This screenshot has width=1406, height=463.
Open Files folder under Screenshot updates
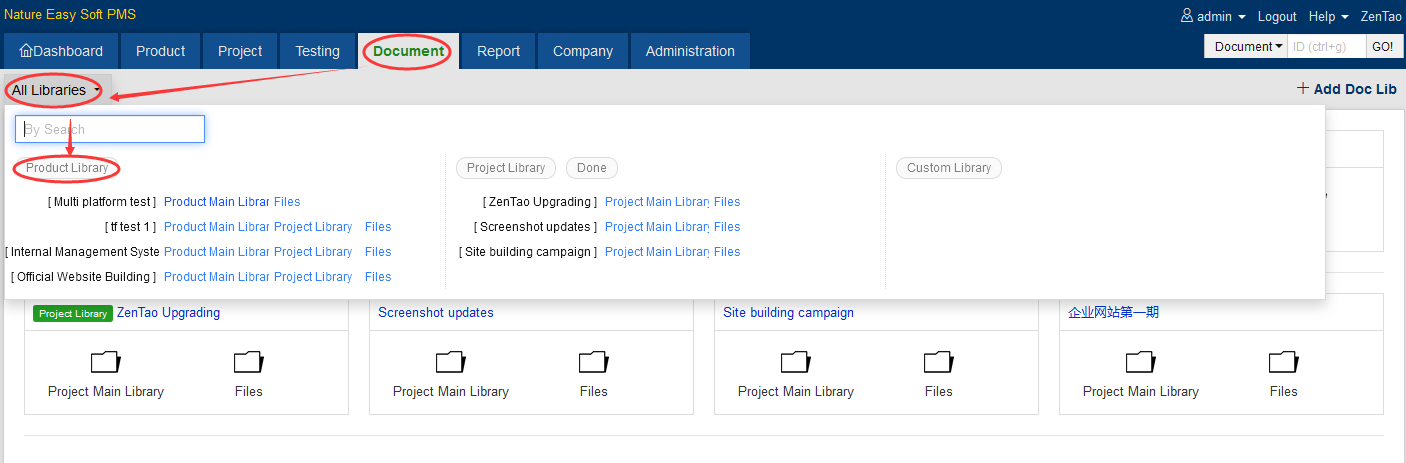[593, 362]
